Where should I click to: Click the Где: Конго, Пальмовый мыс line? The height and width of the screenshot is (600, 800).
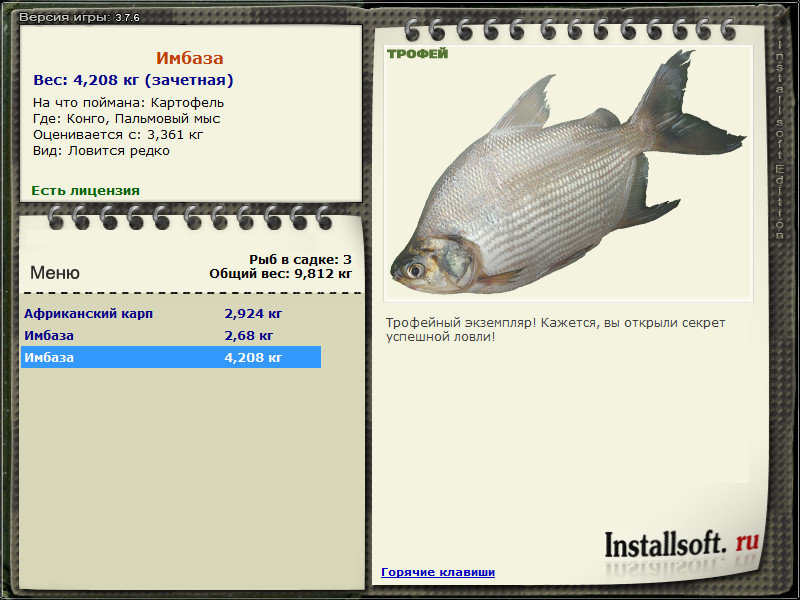click(127, 119)
